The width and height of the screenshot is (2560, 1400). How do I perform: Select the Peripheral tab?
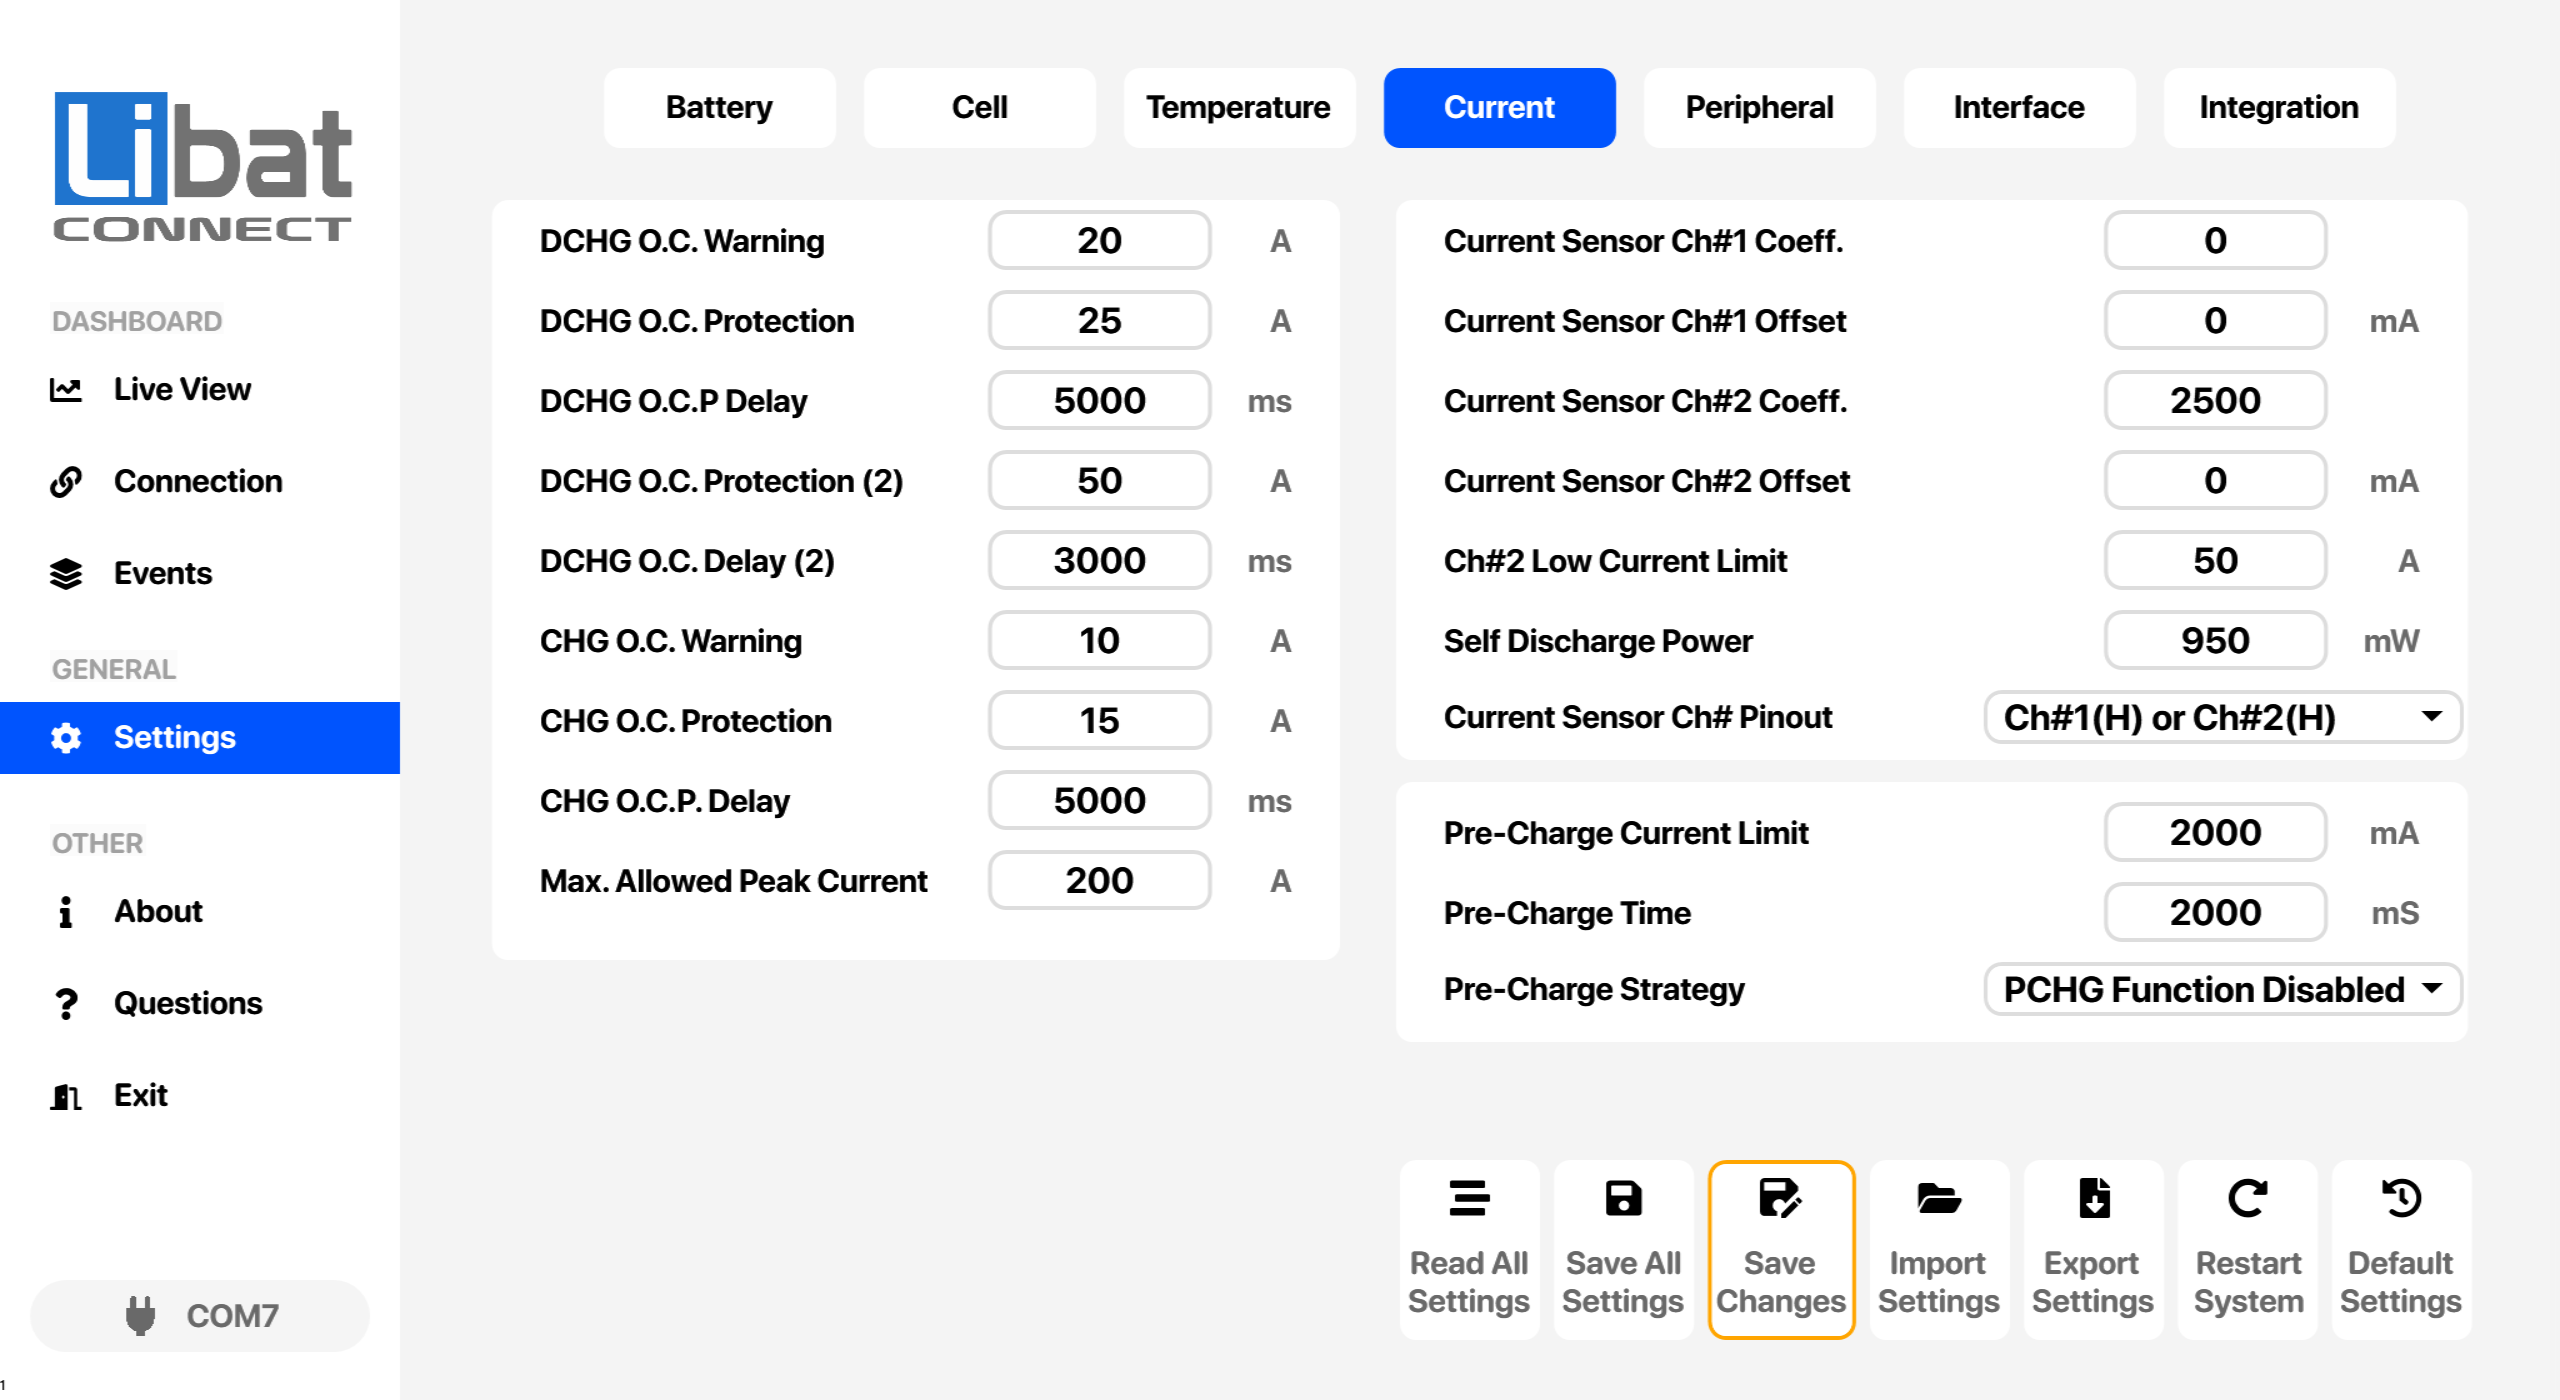point(1759,108)
